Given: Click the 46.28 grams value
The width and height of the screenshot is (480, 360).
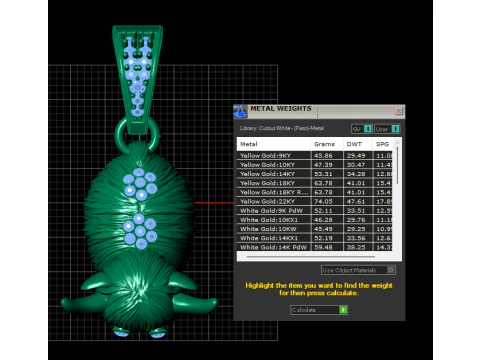Looking at the screenshot, I should tap(323, 220).
